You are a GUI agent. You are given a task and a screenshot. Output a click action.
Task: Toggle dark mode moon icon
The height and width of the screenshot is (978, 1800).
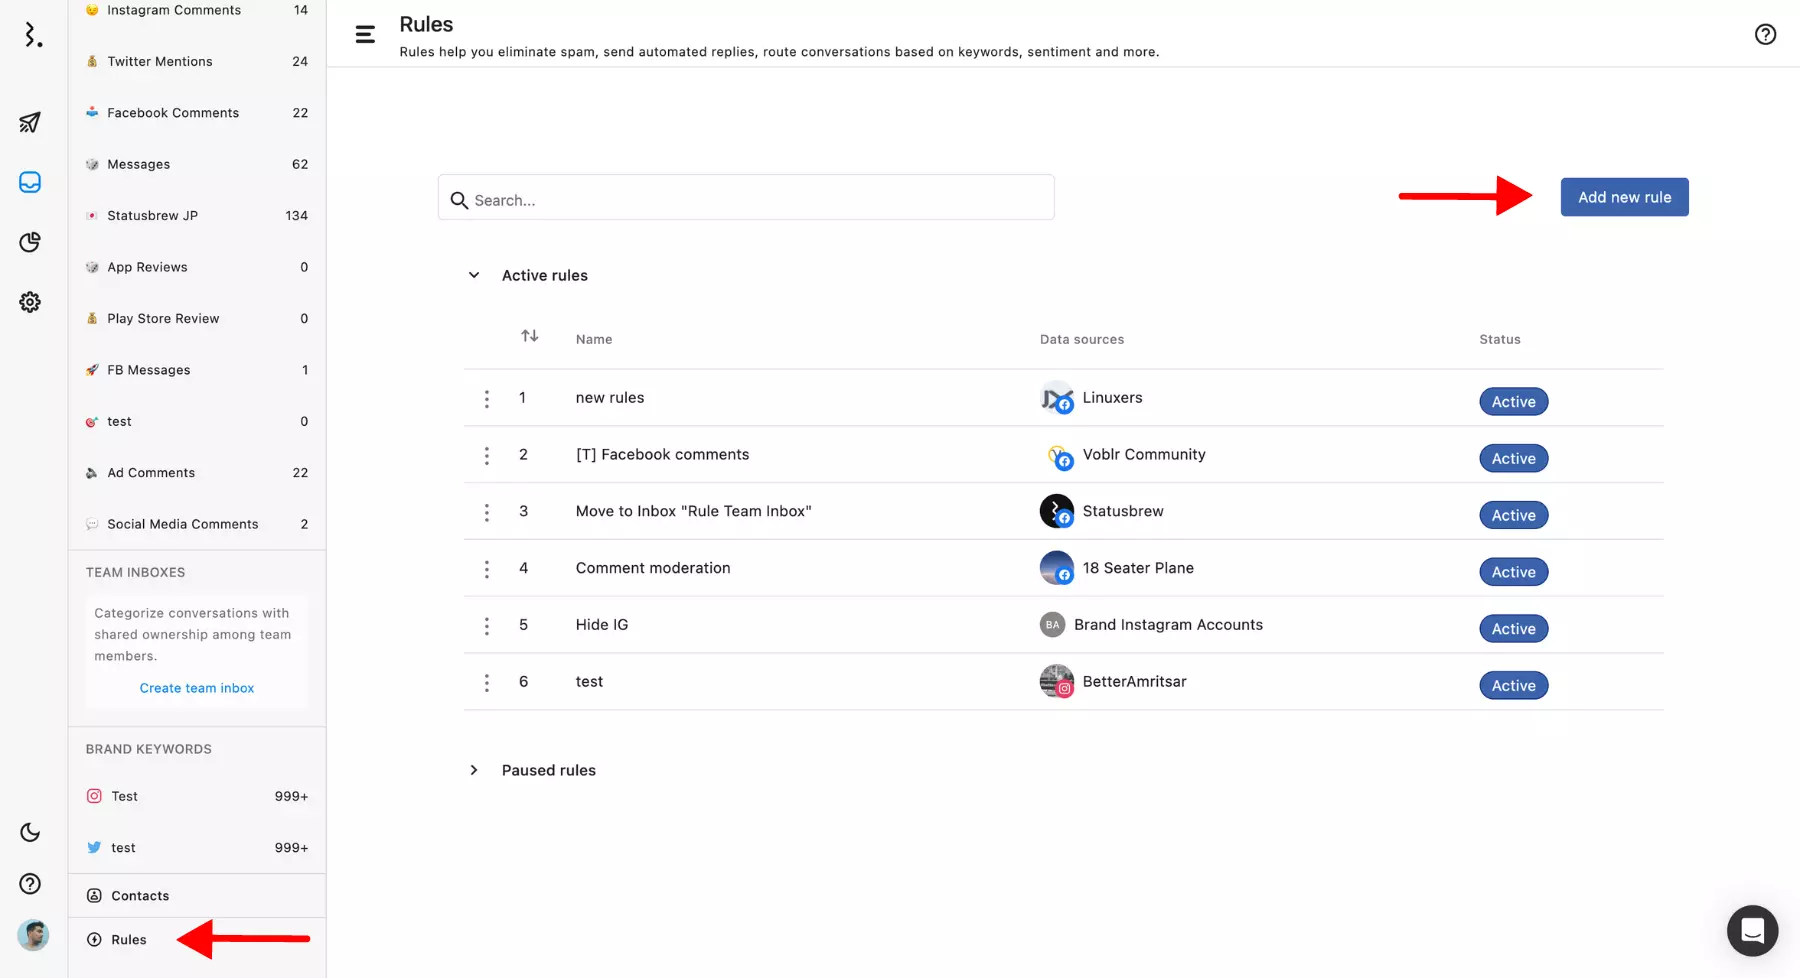30,832
